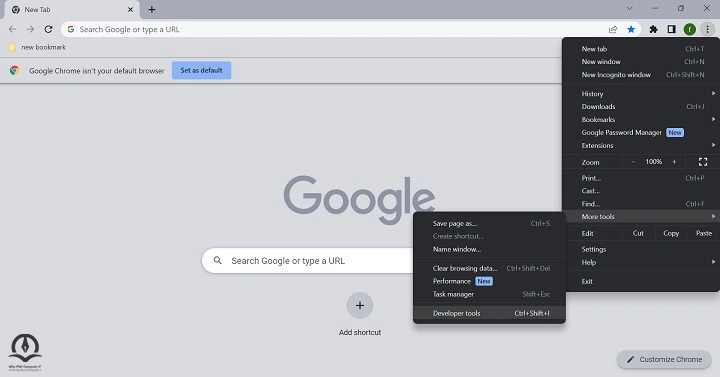
Task: Open Performance in More tools
Action: (x=489, y=281)
